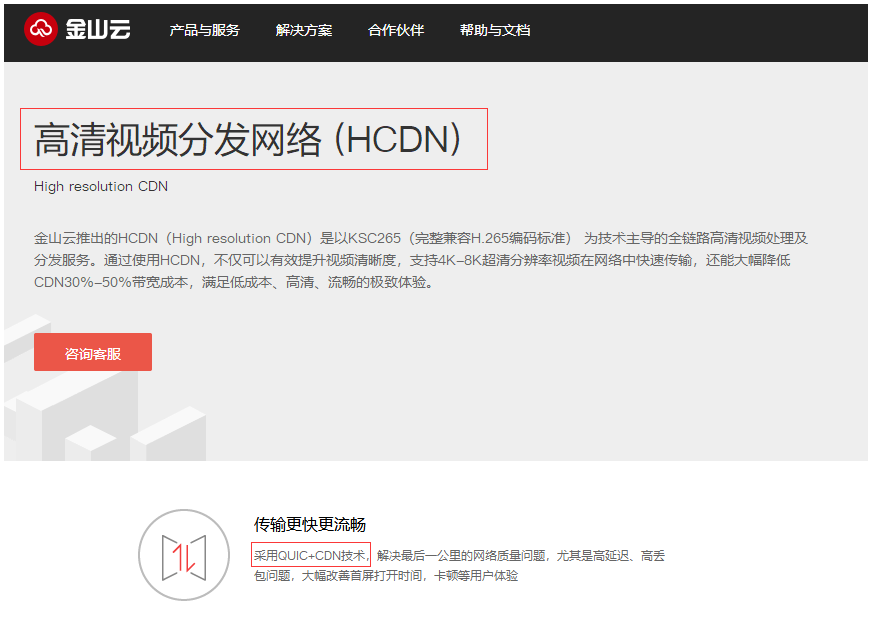Open the 产品与服务 menu

(204, 30)
